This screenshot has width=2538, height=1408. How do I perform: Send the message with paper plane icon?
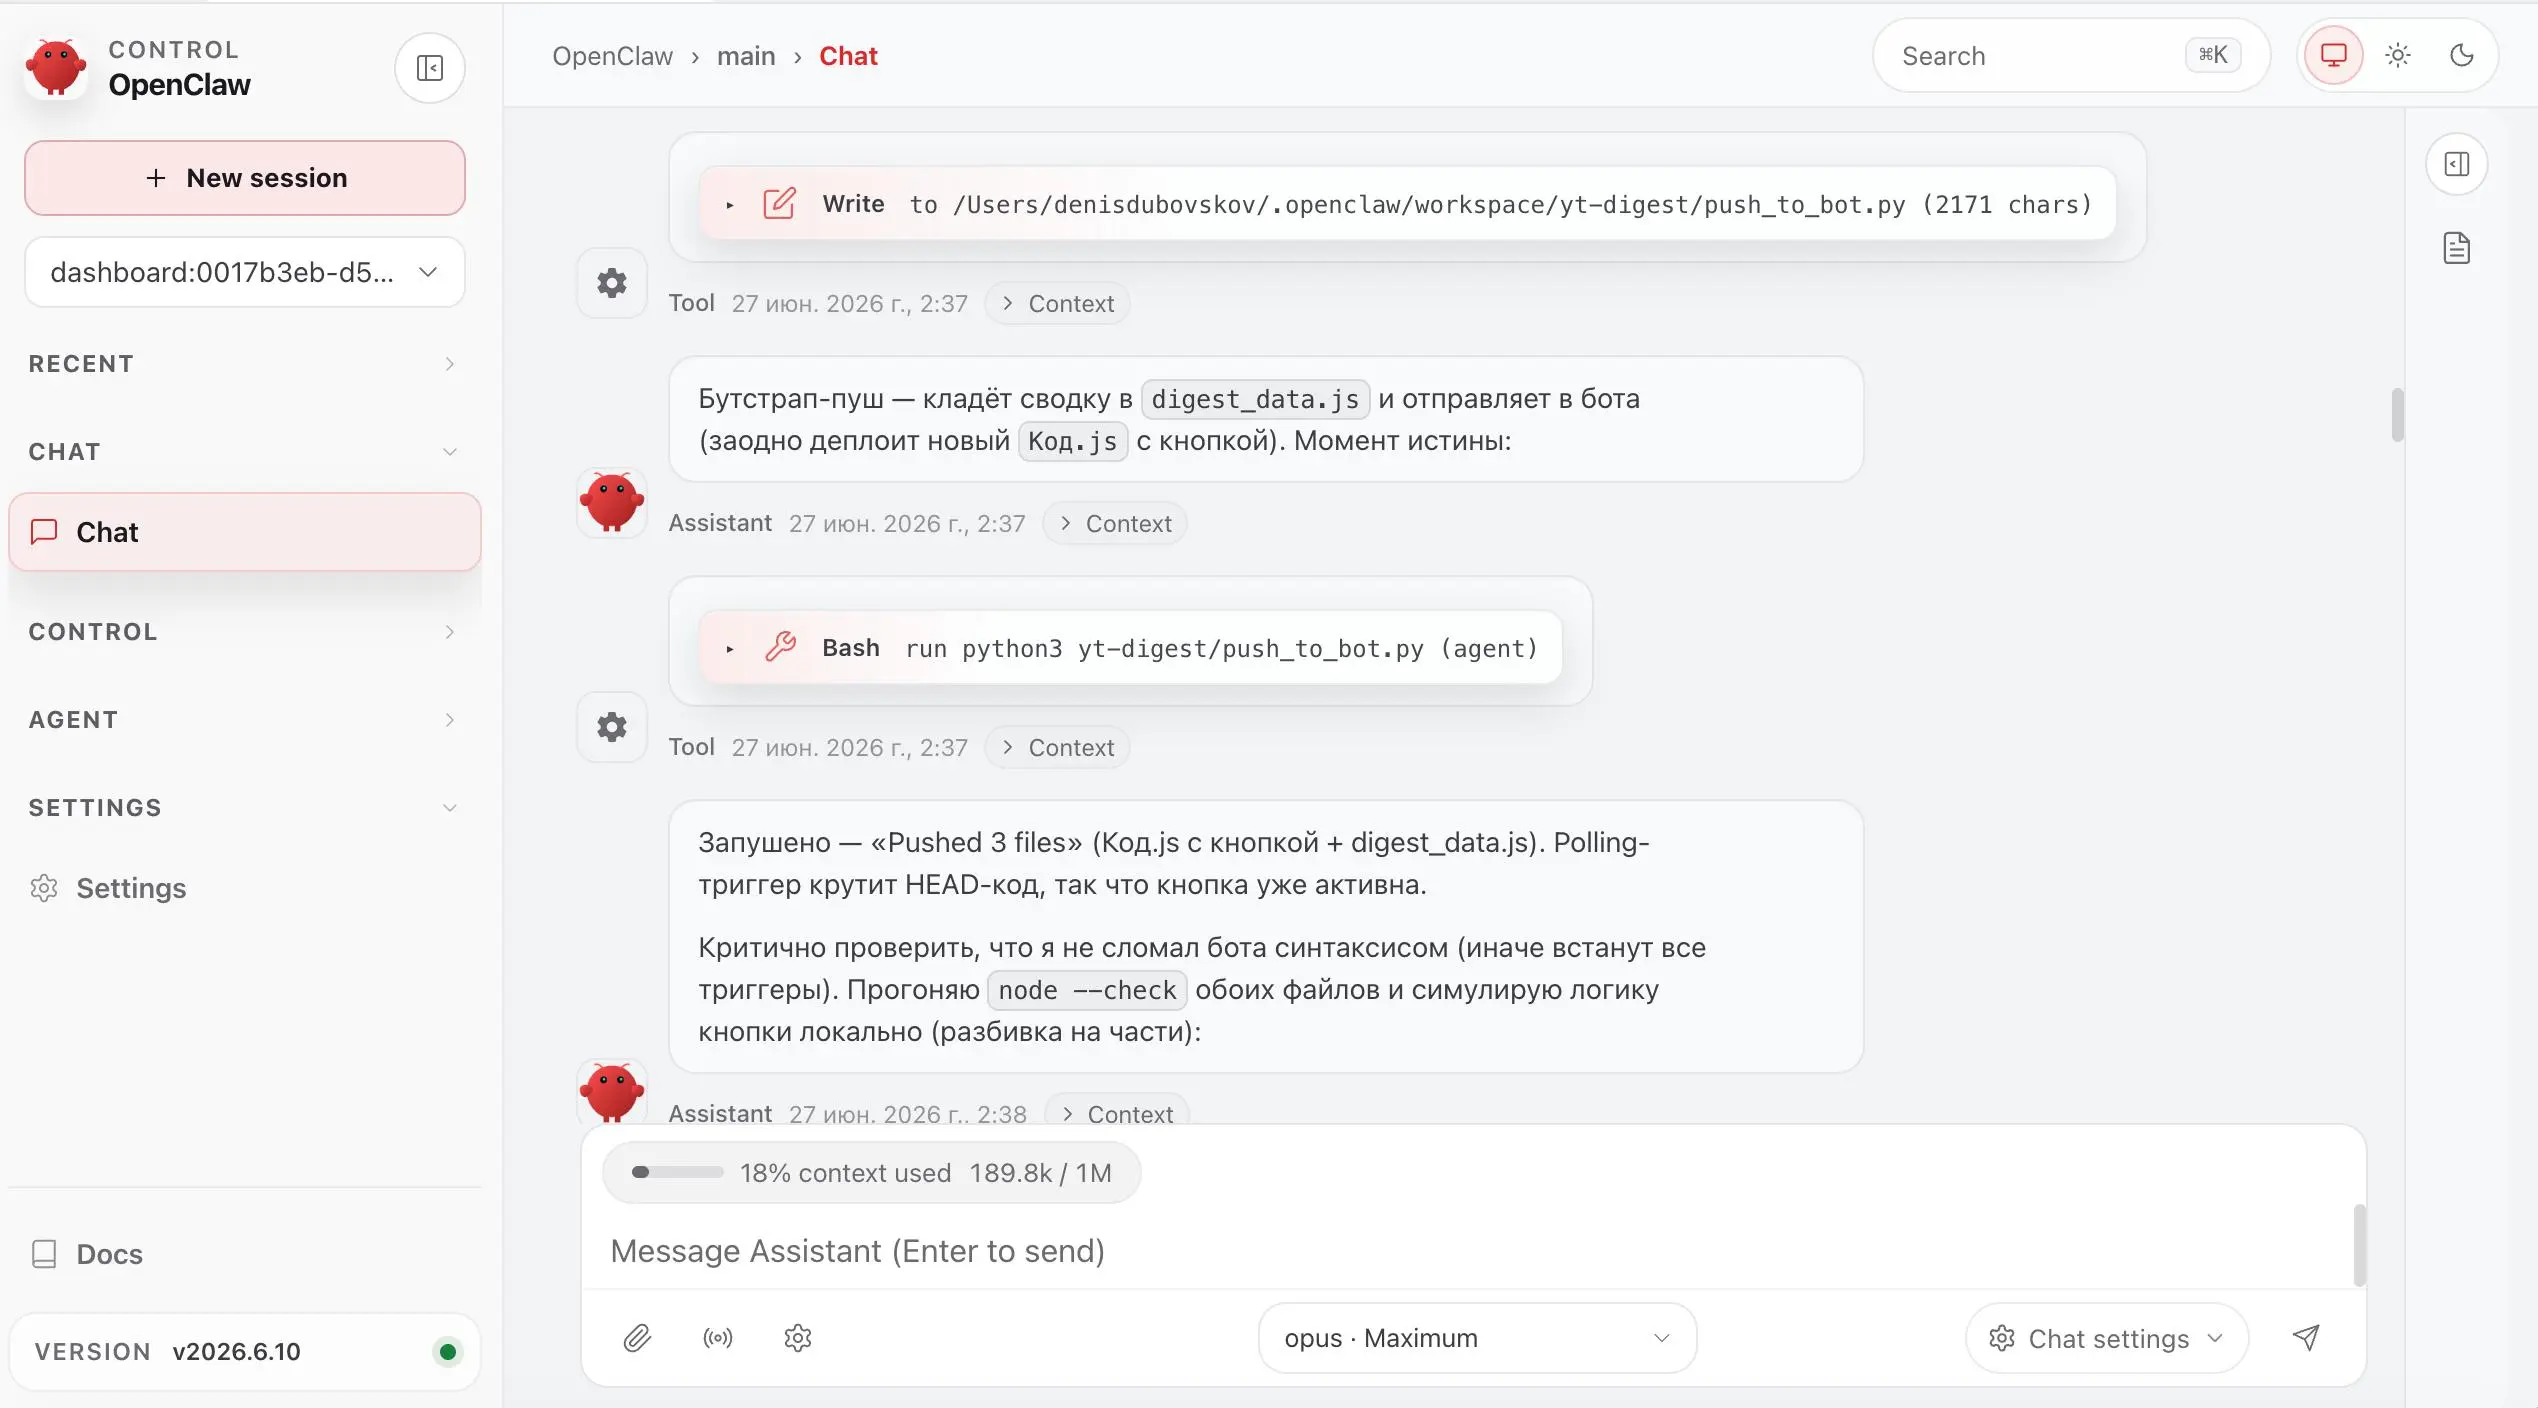tap(2306, 1338)
